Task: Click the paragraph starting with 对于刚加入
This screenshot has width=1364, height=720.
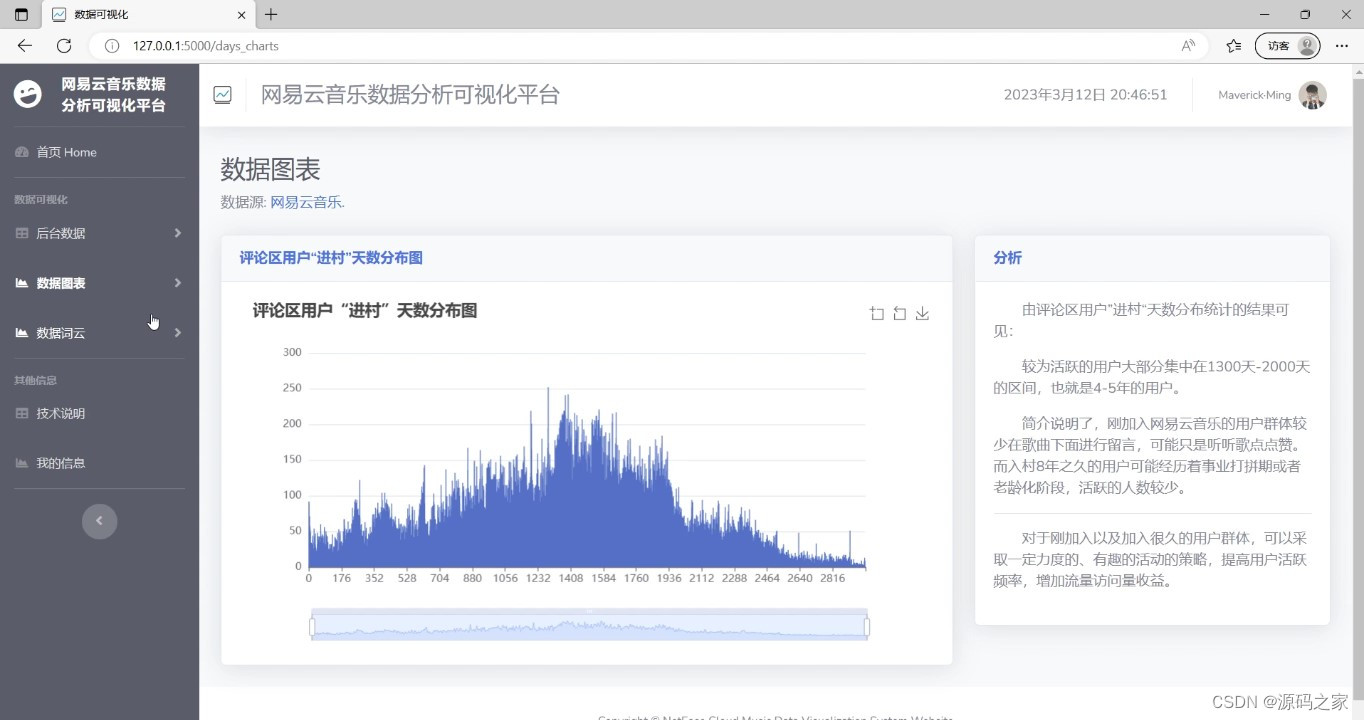Action: point(1152,559)
